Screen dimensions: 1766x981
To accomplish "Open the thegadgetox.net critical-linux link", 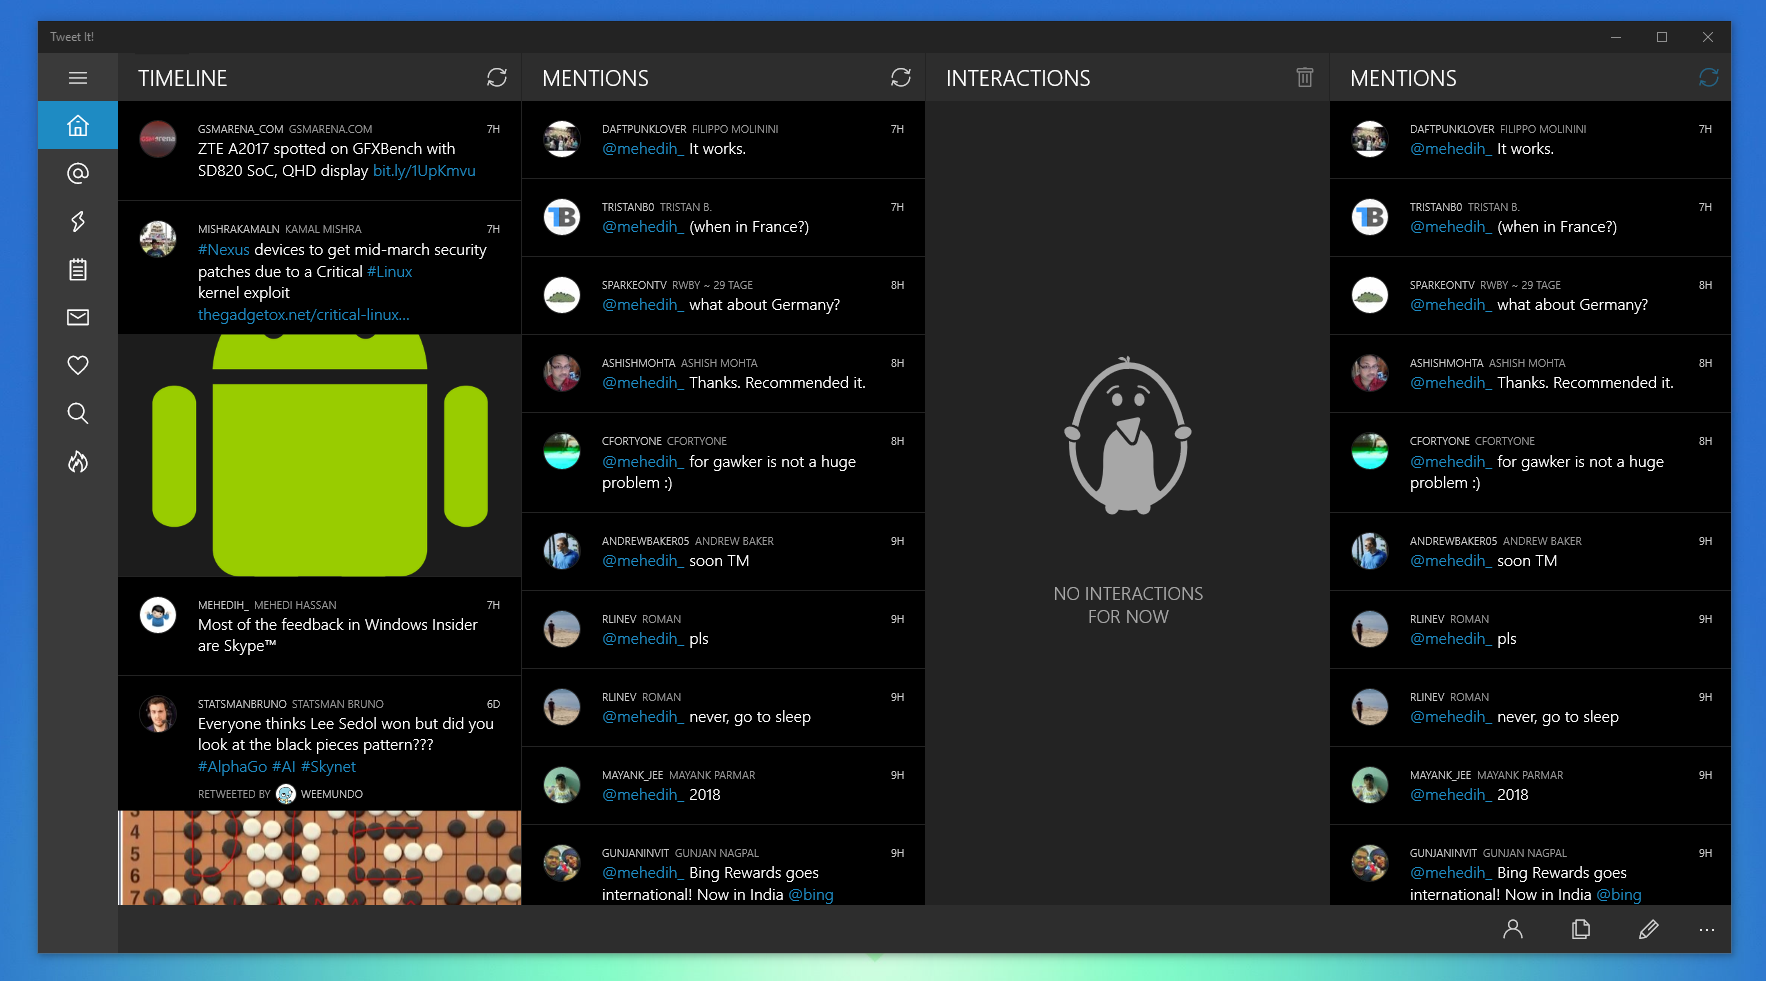I will 303,315.
